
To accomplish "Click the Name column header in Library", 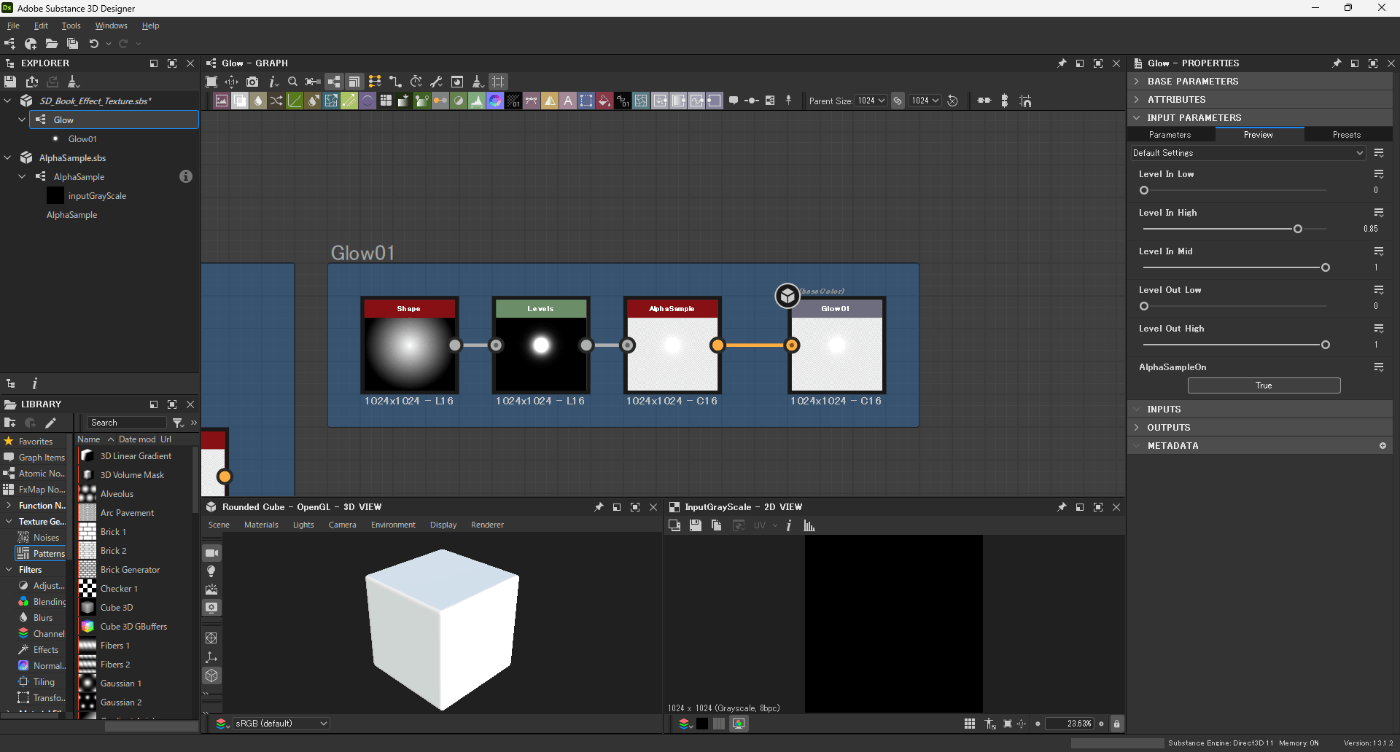I will click(x=89, y=439).
